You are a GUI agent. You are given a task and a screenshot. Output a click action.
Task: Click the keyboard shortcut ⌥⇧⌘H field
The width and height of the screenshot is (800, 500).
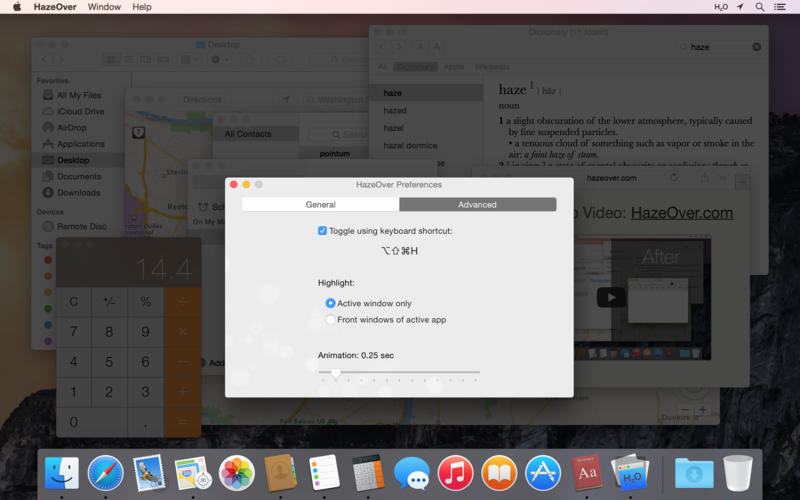pyautogui.click(x=399, y=251)
